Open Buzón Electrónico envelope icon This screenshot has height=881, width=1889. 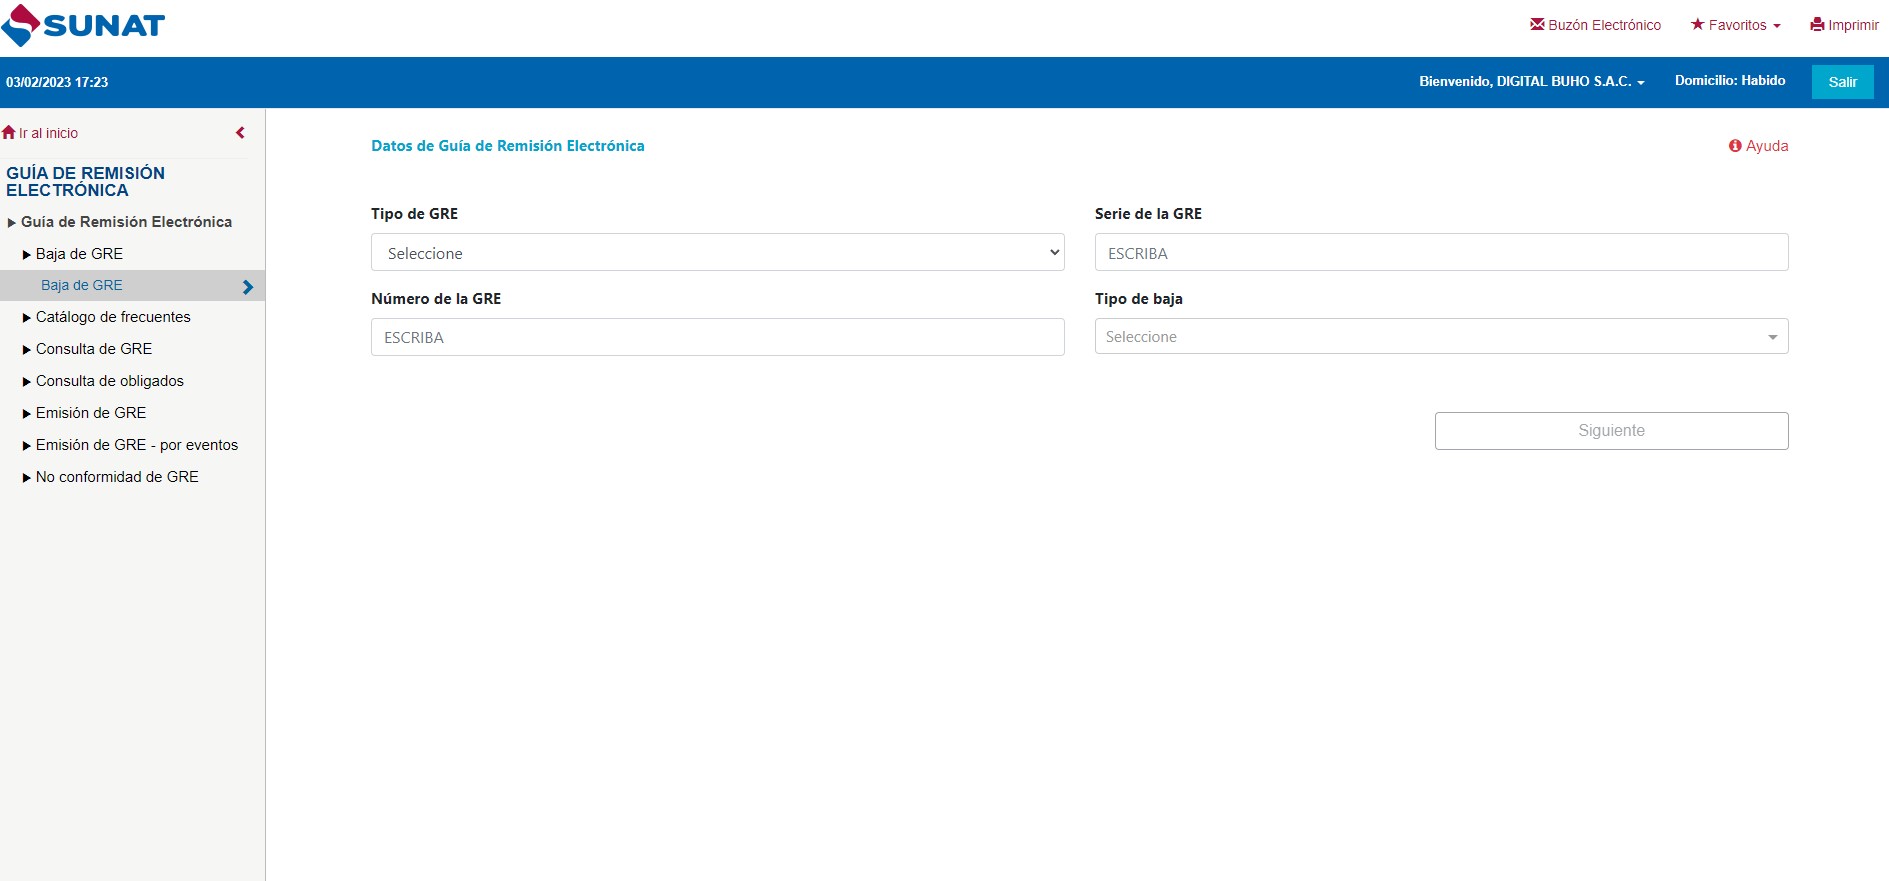coord(1537,24)
